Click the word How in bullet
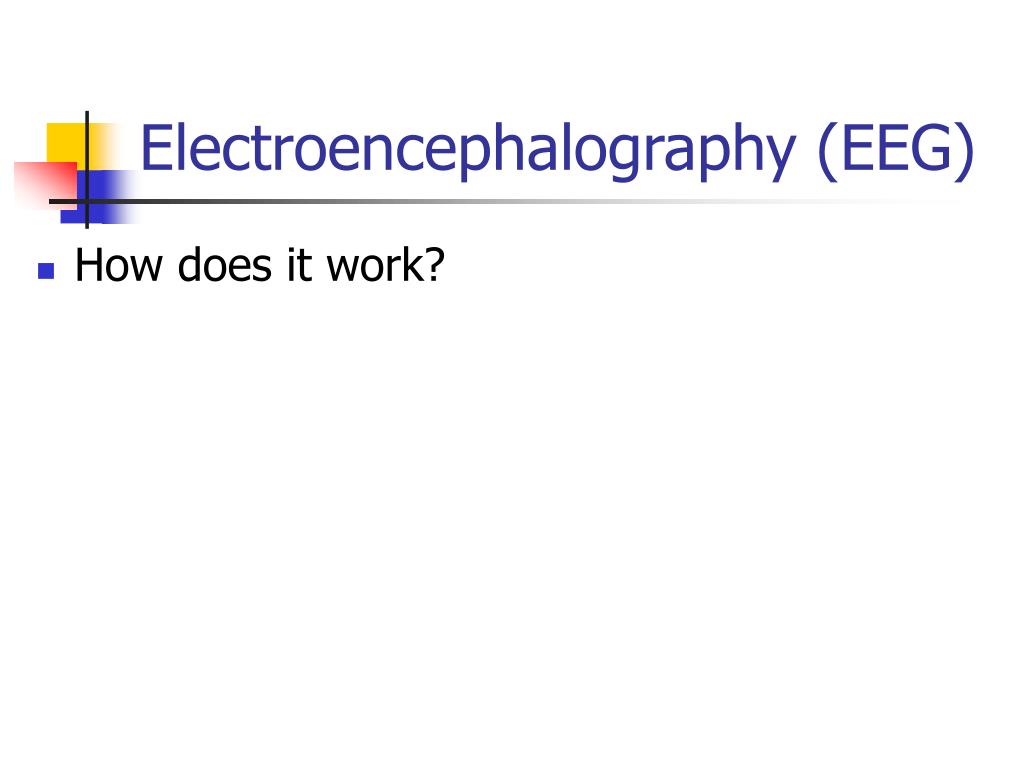Image resolution: width=1024 pixels, height=768 pixels. (119, 265)
